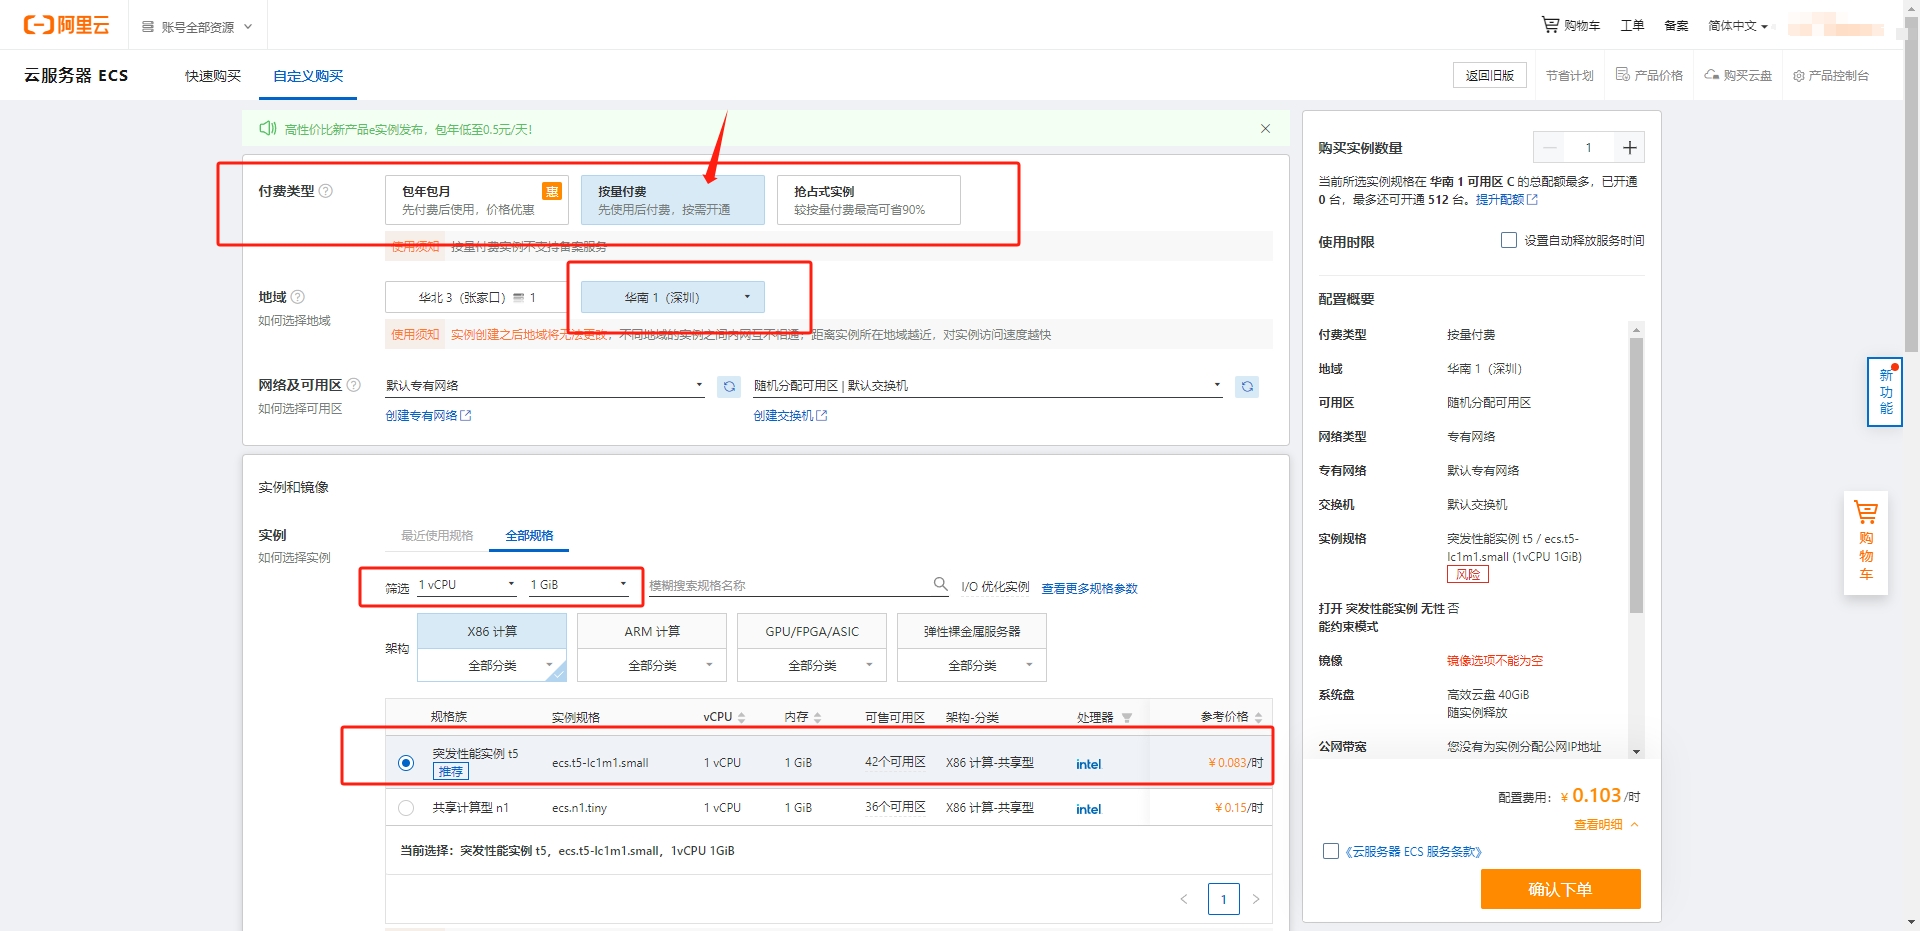This screenshot has width=1920, height=931.
Task: Choose 抢占式实例 billing type
Action: 869,200
